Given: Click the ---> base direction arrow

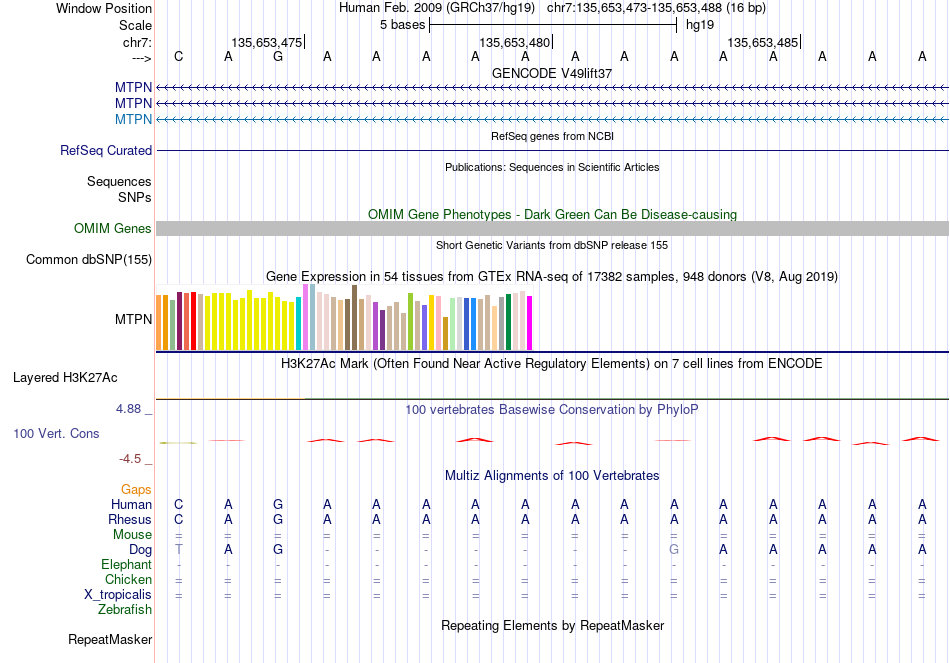Looking at the screenshot, I should [x=142, y=58].
